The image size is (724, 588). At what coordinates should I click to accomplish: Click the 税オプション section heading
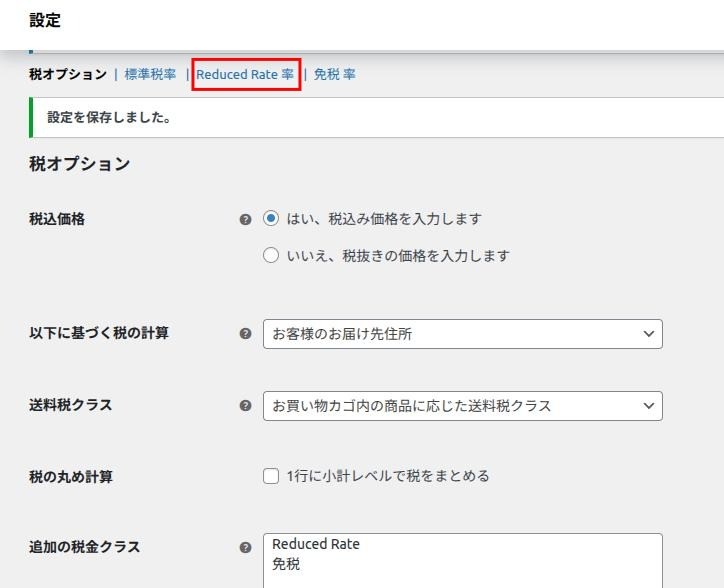coord(80,164)
